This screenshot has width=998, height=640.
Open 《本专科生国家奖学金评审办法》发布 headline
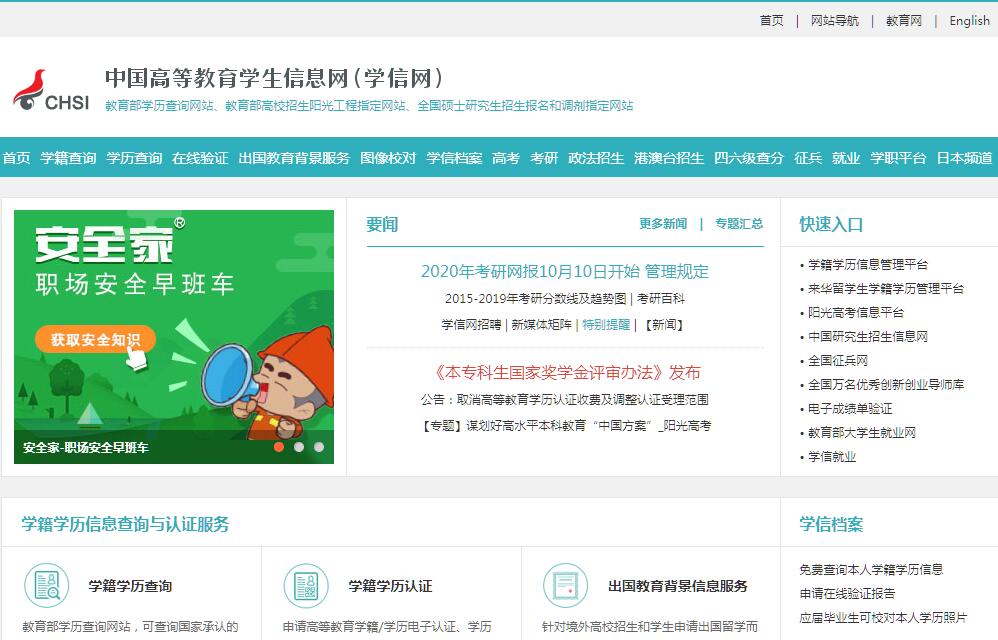click(565, 372)
